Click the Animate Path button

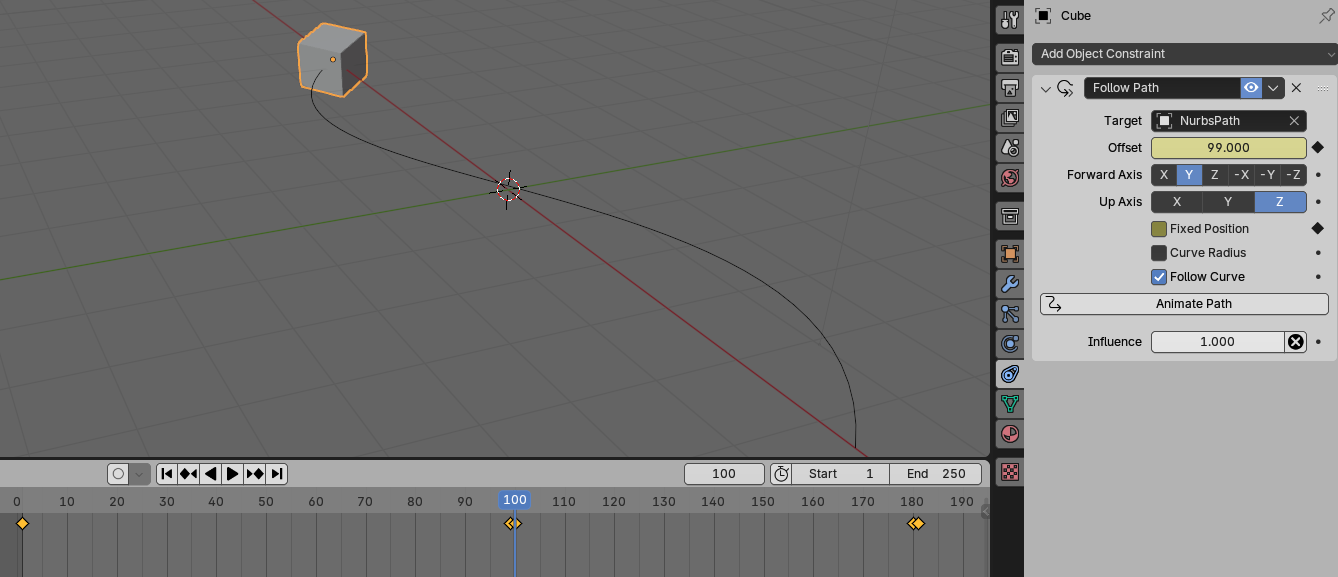pos(1184,304)
